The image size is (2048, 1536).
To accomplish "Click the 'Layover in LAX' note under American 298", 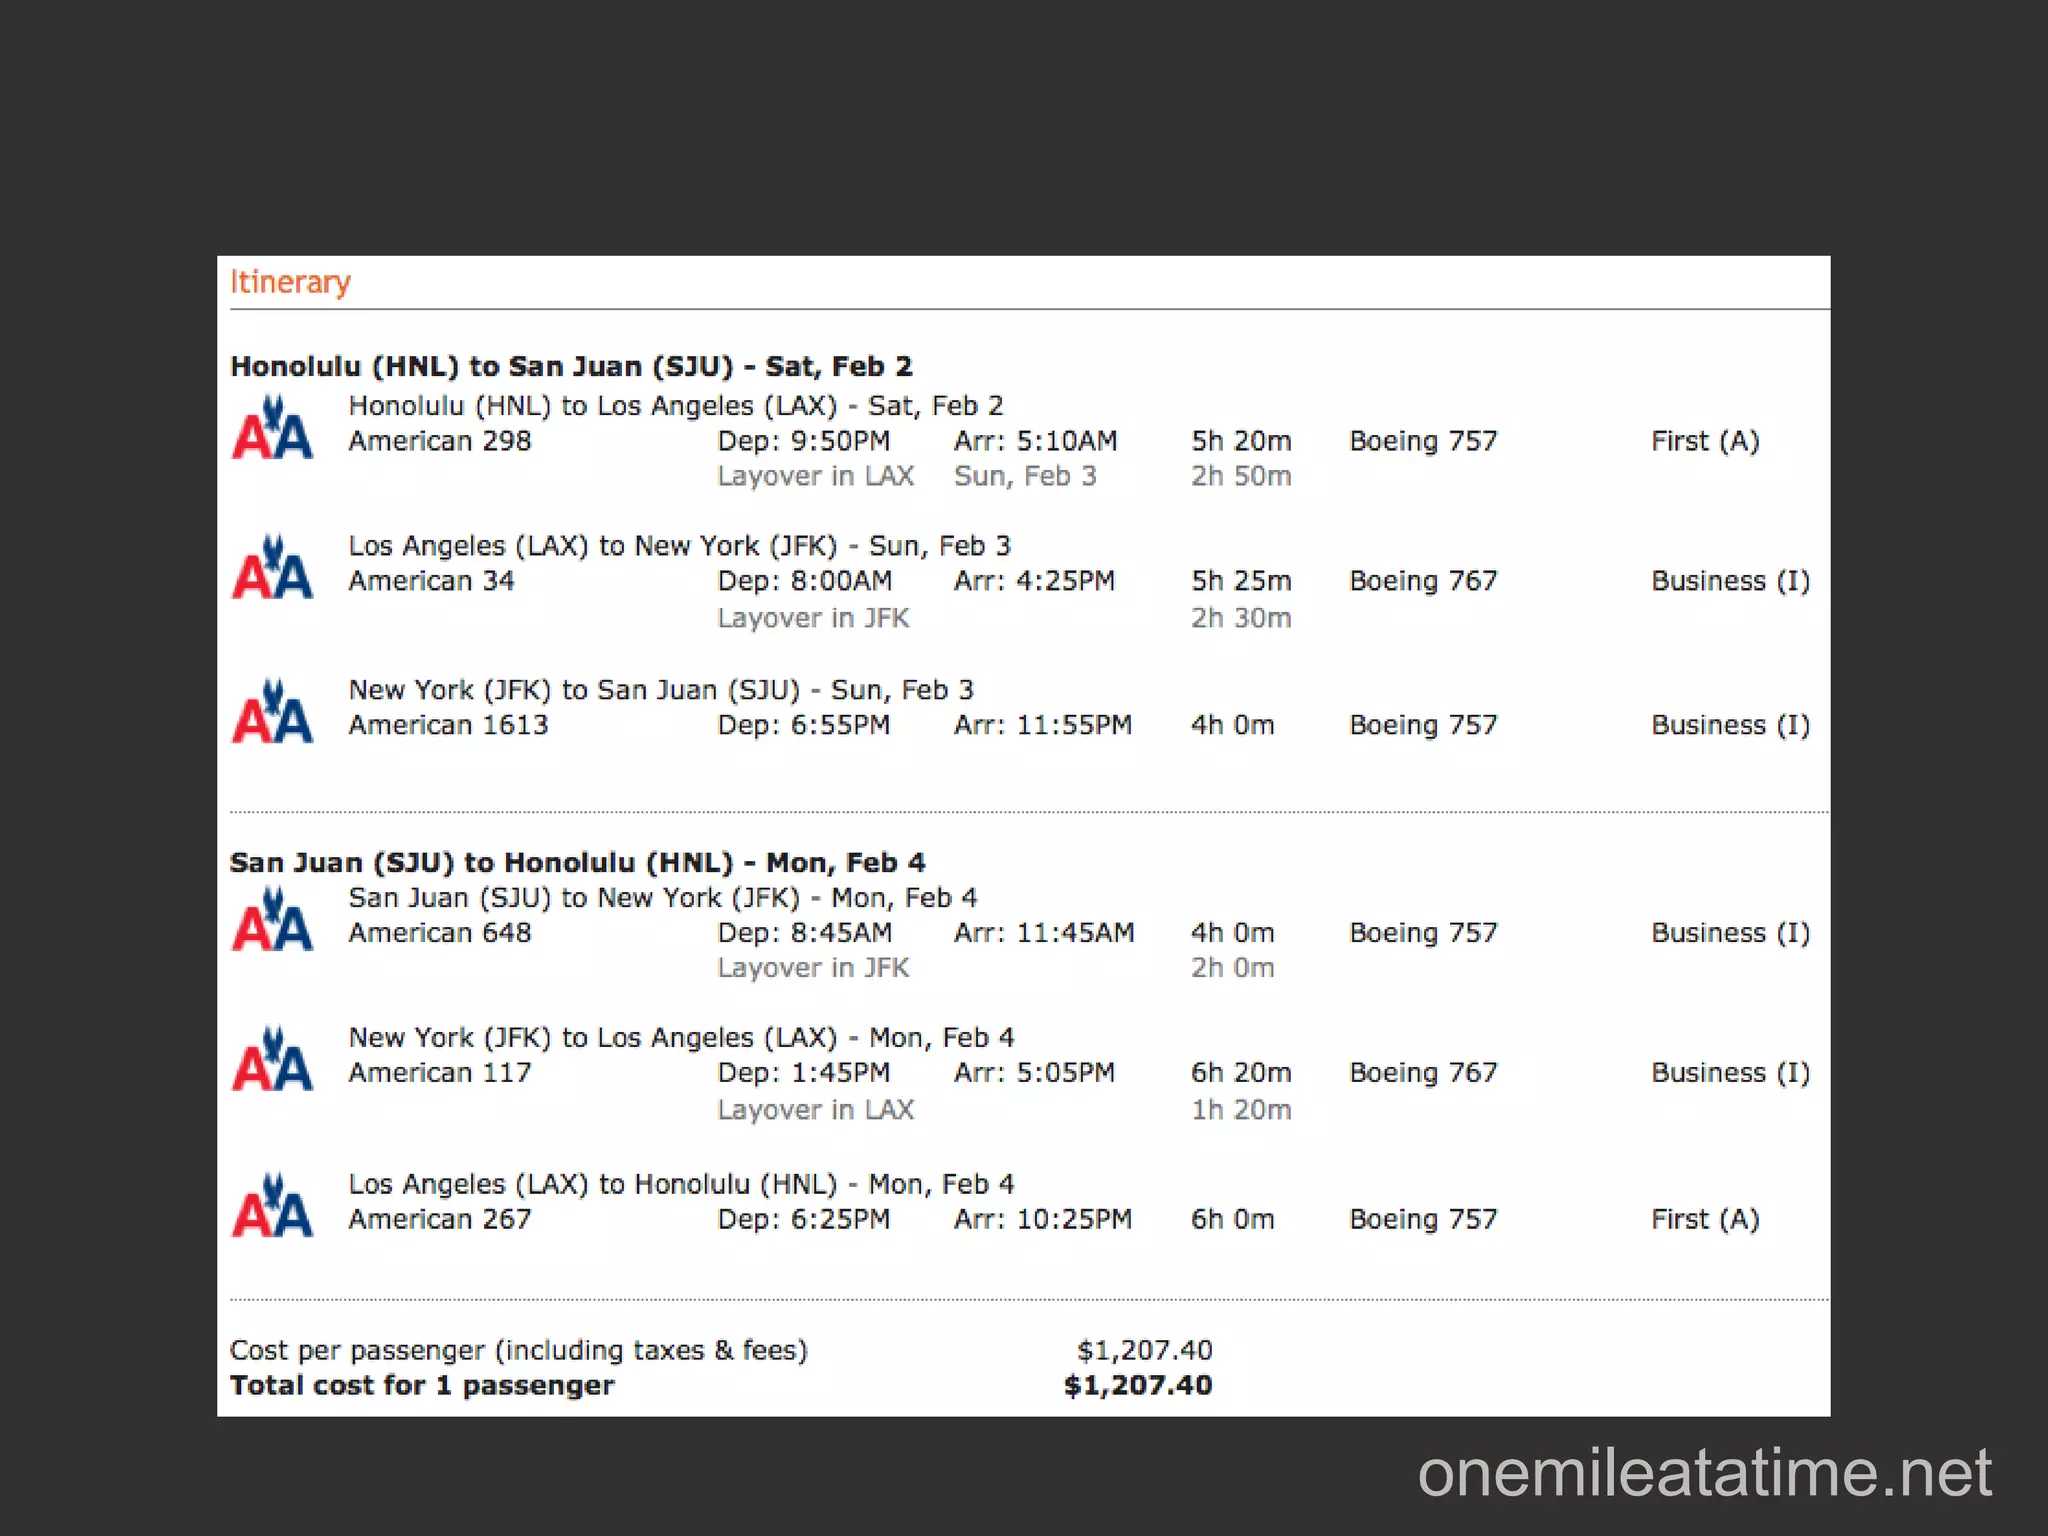I will point(816,477).
